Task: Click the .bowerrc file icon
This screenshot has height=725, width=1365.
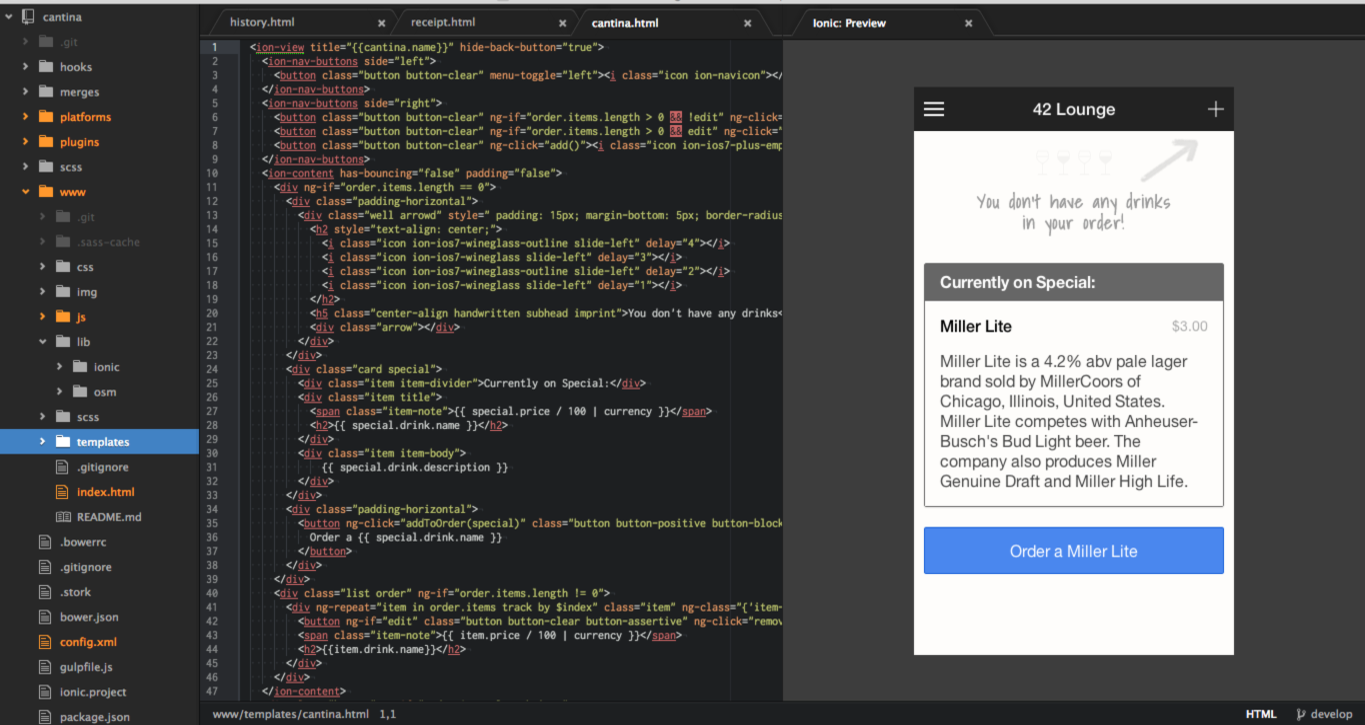Action: pos(45,542)
